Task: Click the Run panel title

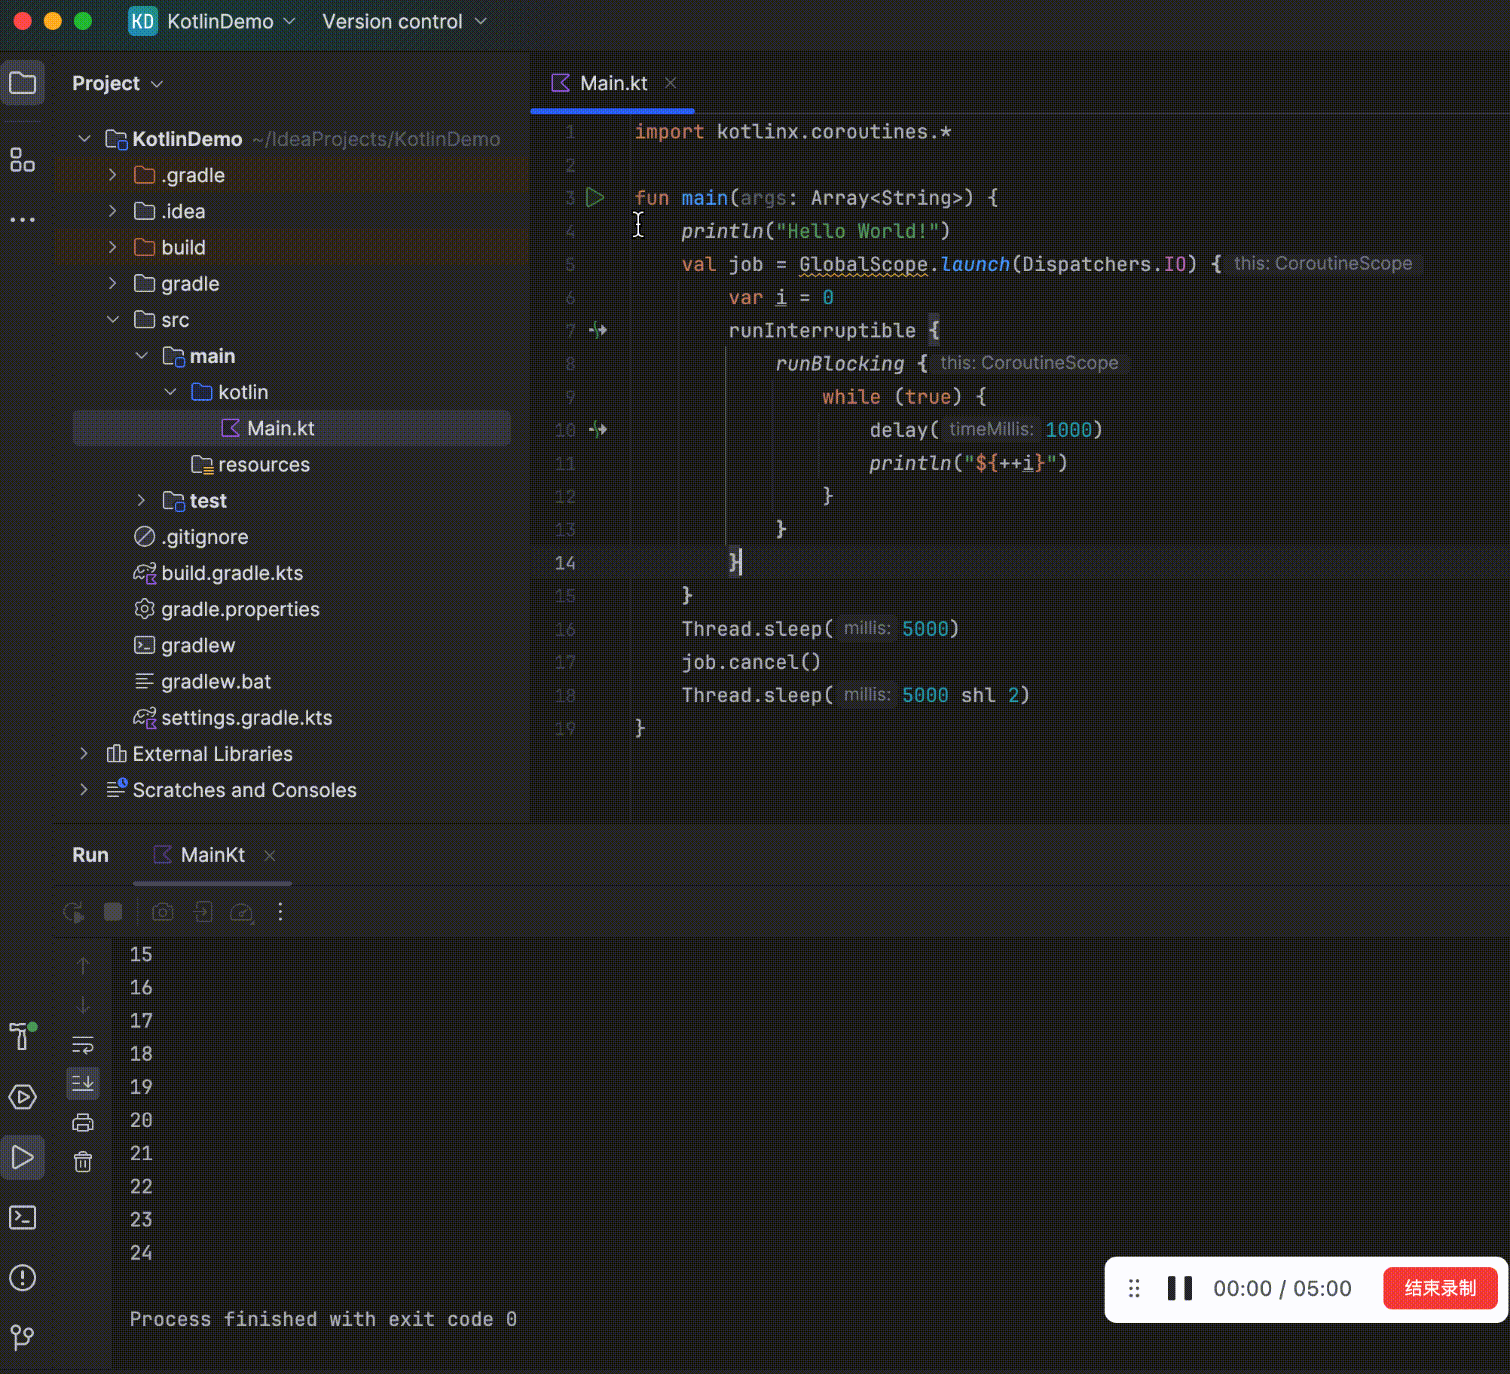Action: 90,855
